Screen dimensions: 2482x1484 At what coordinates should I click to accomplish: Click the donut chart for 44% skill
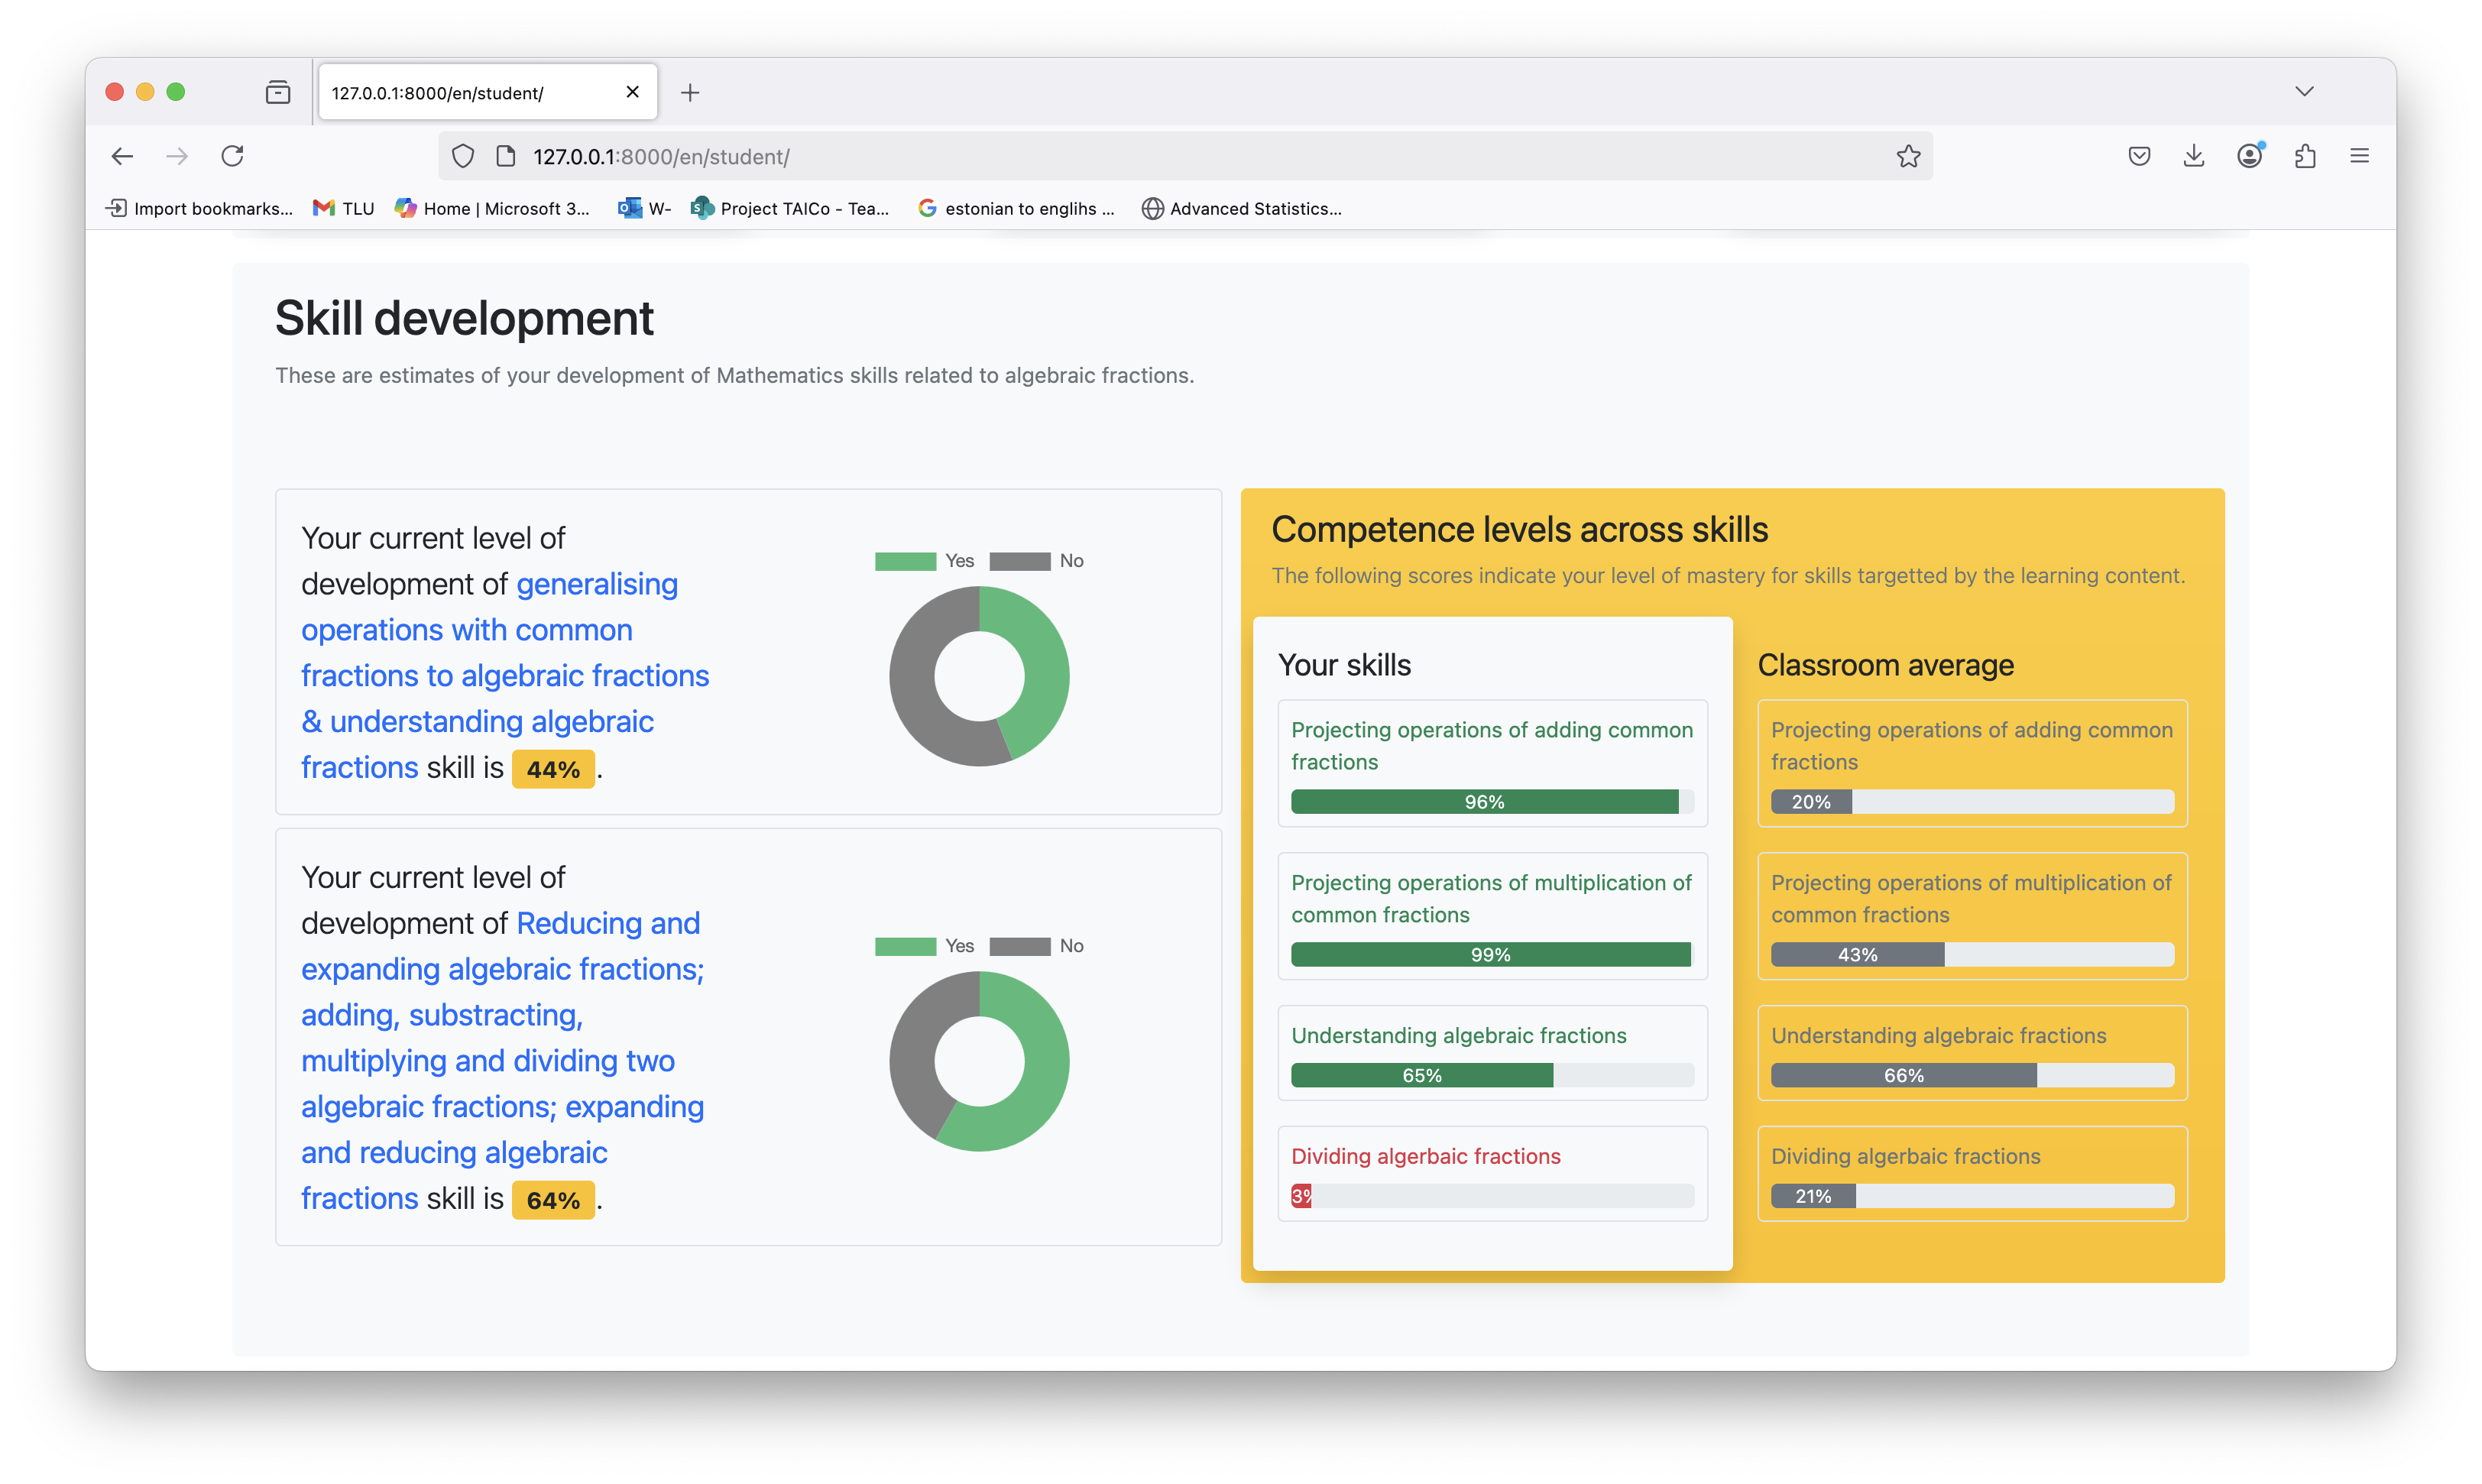click(979, 676)
